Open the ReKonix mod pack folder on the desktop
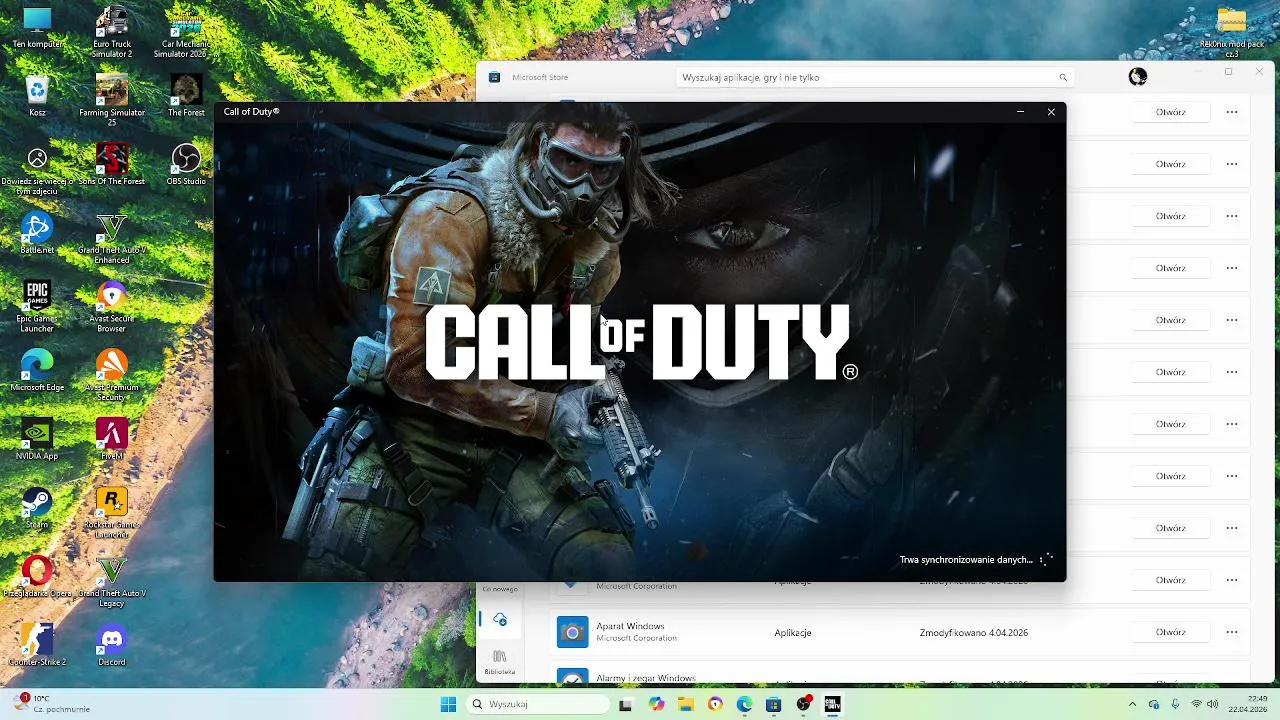 pyautogui.click(x=1232, y=30)
